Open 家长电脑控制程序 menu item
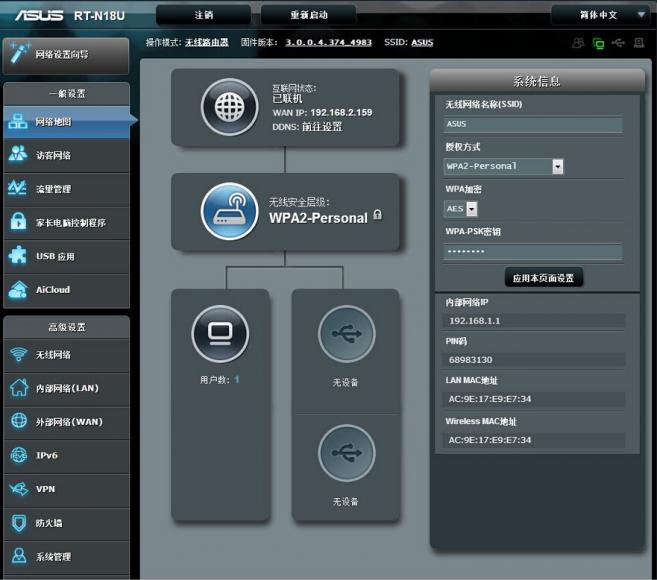 (66, 223)
